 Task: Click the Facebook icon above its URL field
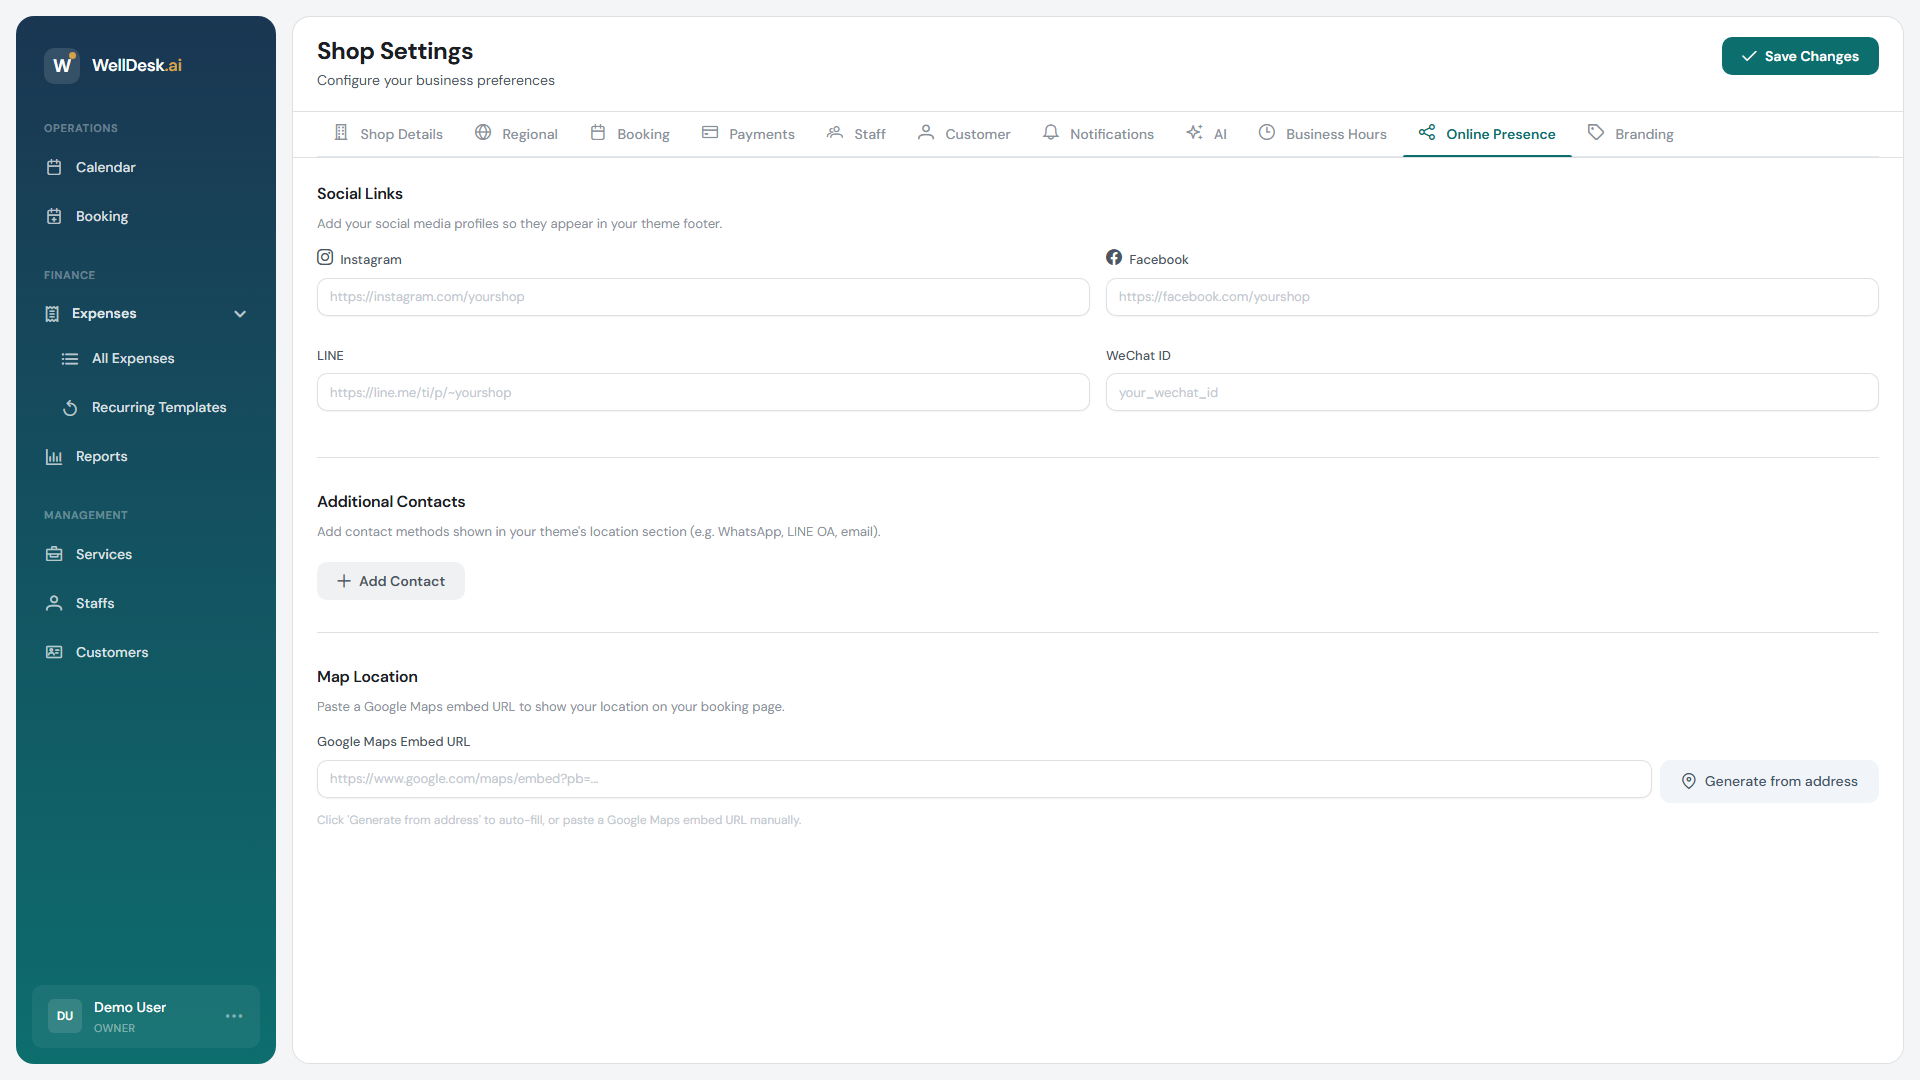[1114, 256]
